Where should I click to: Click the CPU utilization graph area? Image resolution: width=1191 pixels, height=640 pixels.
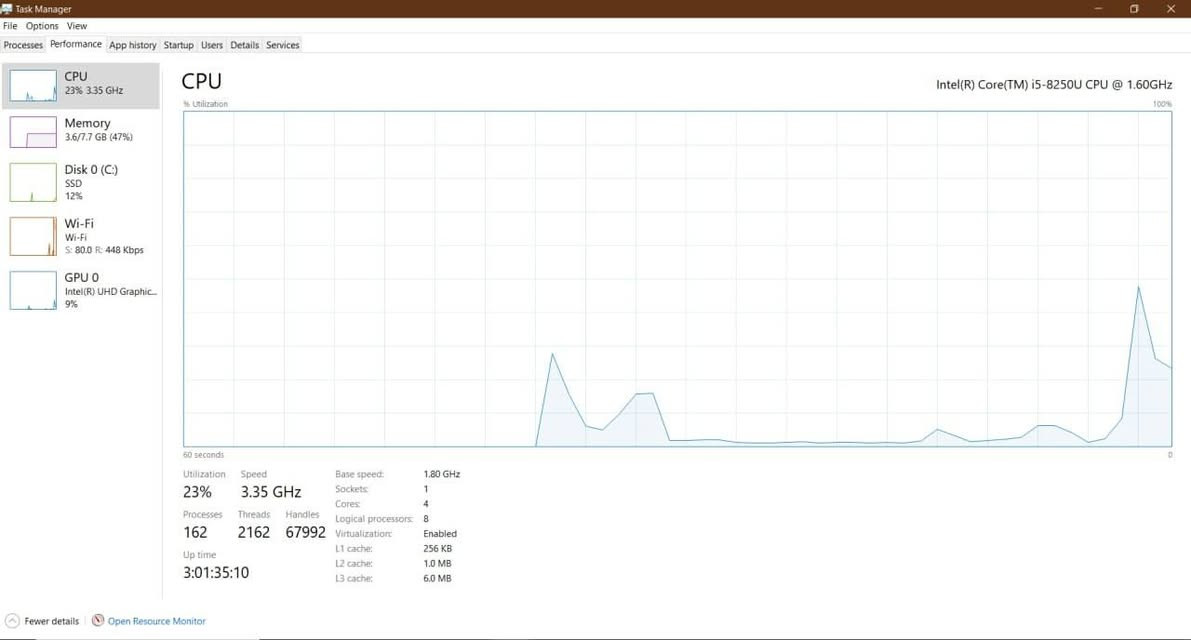click(x=677, y=278)
